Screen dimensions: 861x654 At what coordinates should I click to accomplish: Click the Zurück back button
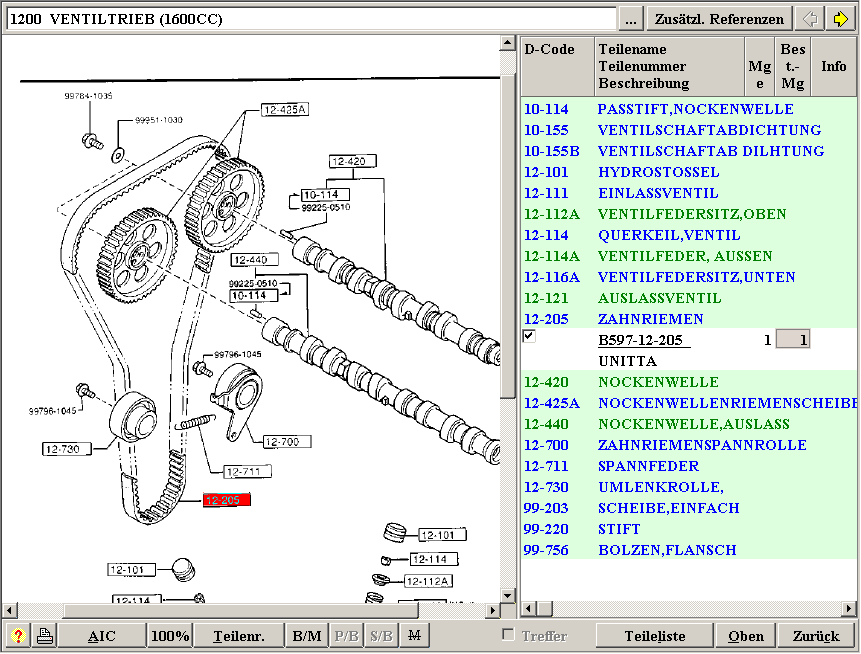click(815, 636)
